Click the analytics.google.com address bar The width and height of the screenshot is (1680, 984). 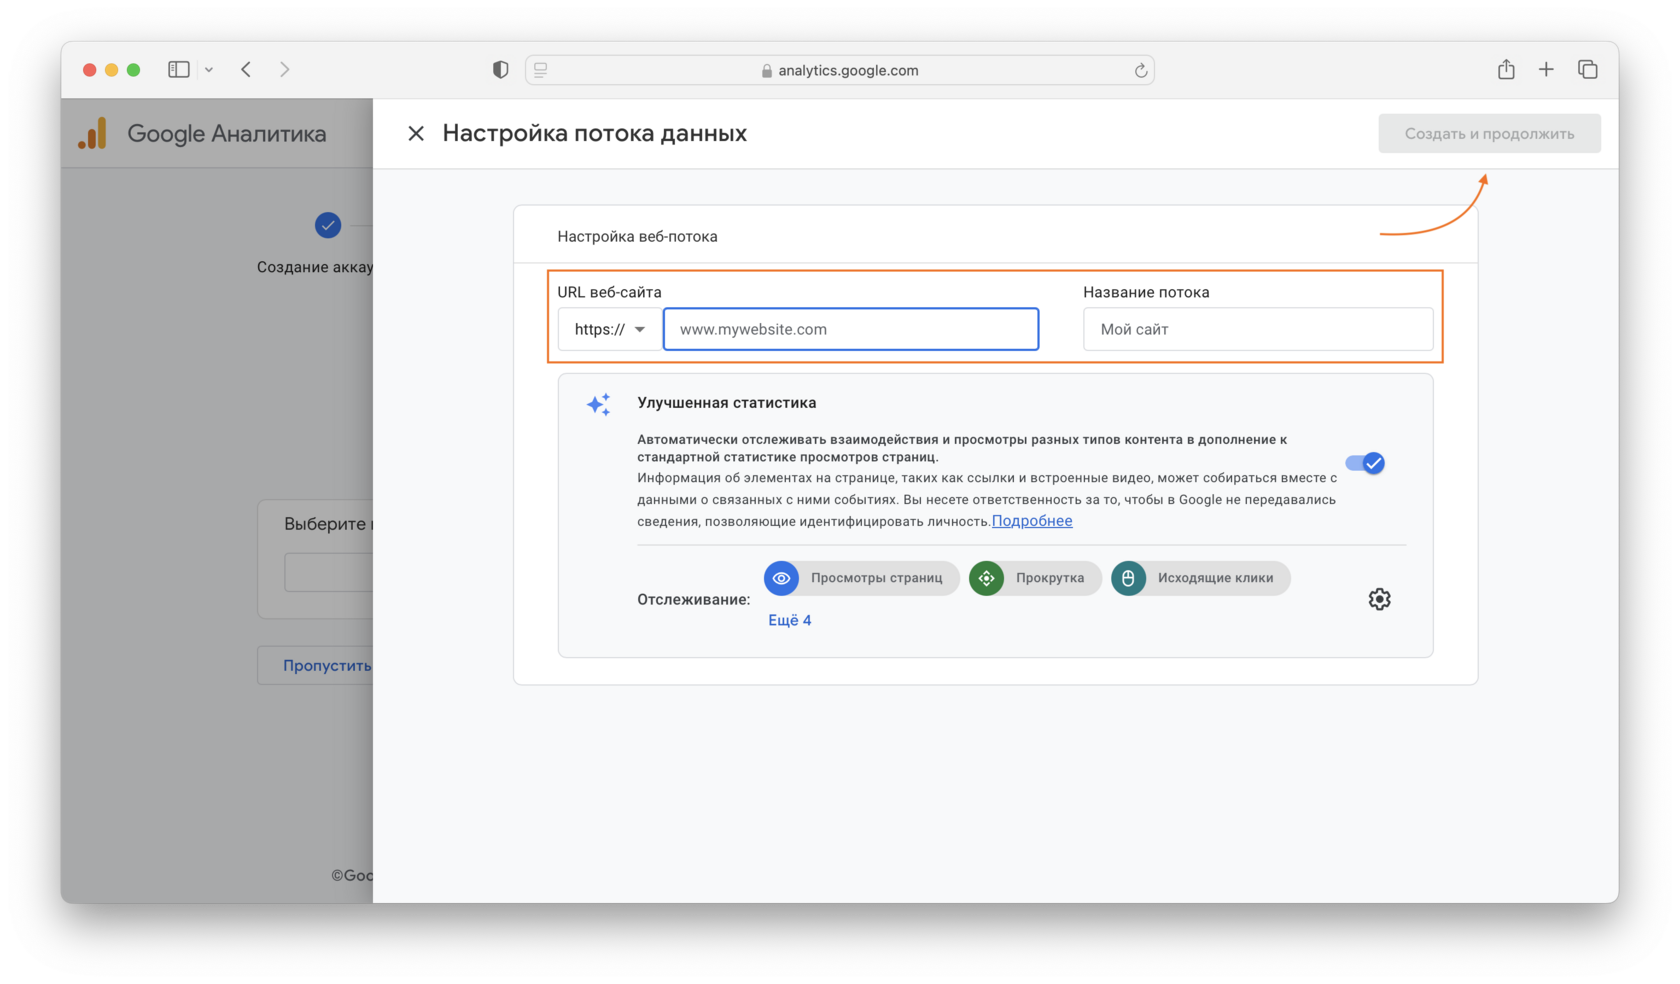point(840,70)
